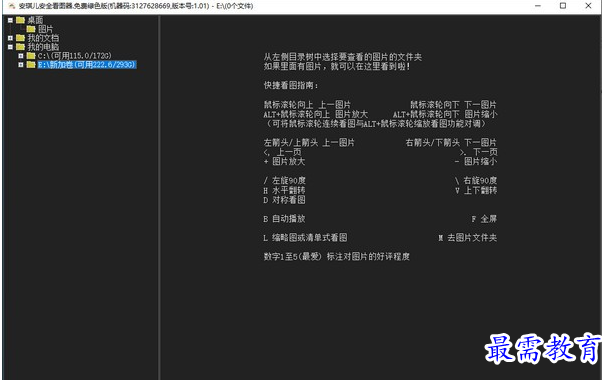609x380 pixels.
Task: Click the E:\新加卷 drive folder icon
Action: point(31,64)
